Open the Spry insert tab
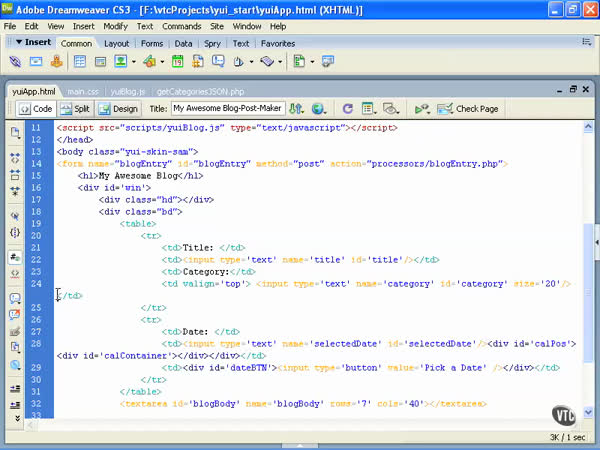The height and width of the screenshot is (450, 600). [x=214, y=44]
